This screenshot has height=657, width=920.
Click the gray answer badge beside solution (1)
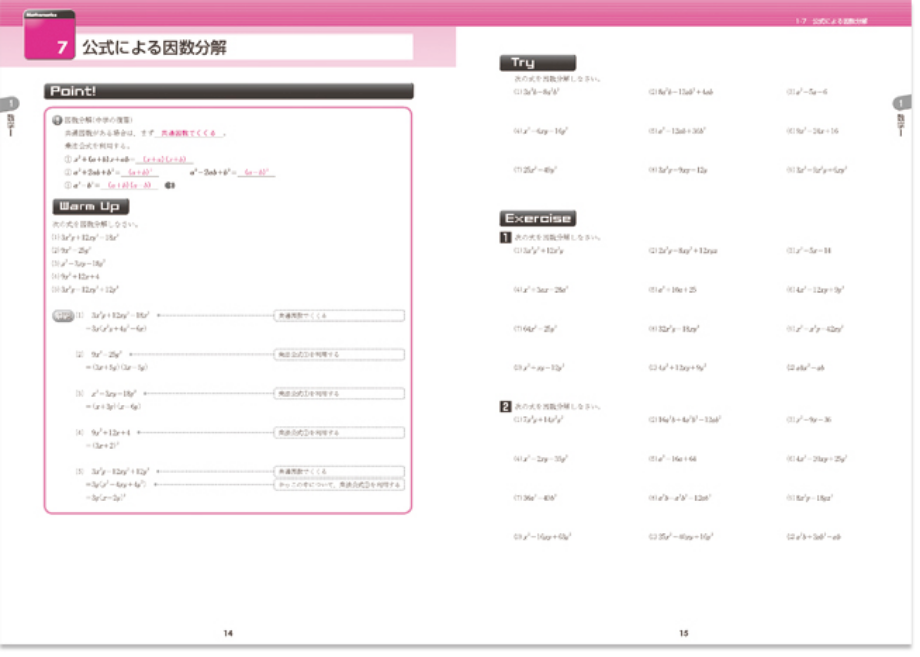click(62, 315)
